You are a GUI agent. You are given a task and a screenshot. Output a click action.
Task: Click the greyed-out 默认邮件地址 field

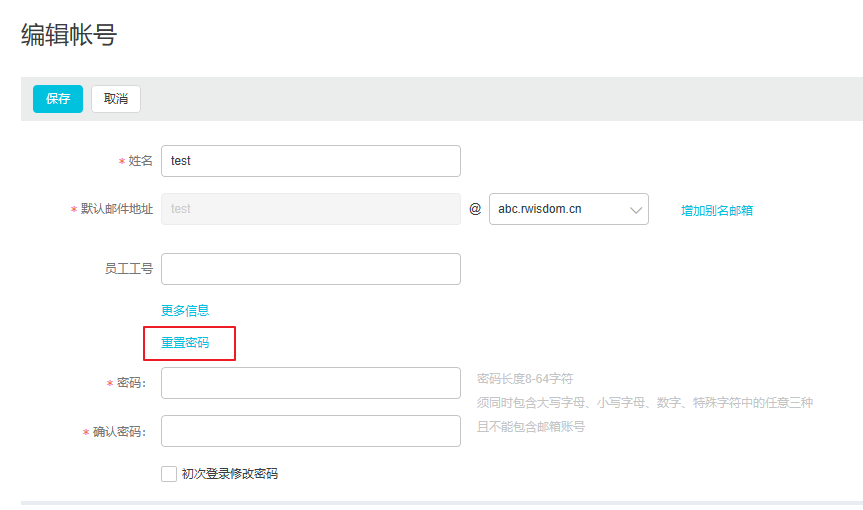(x=310, y=209)
